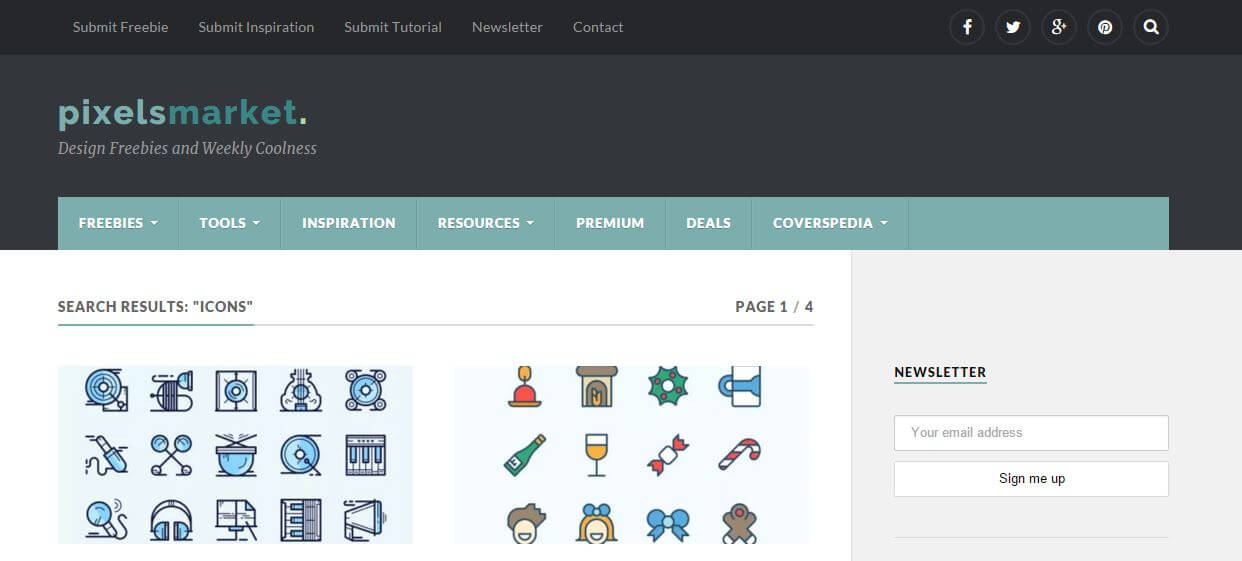Viewport: 1242px width, 561px height.
Task: Click the 'Design Freebies and Weekly Coolness' tagline
Action: 187,148
